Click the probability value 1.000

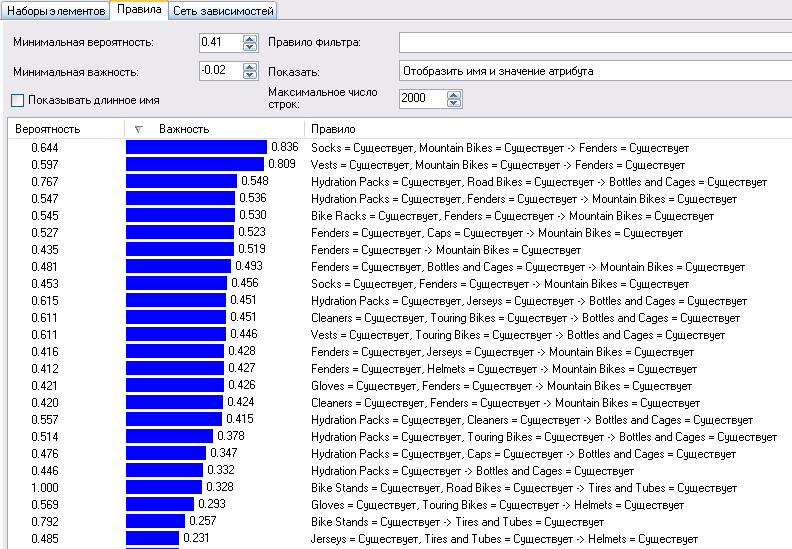coord(45,488)
